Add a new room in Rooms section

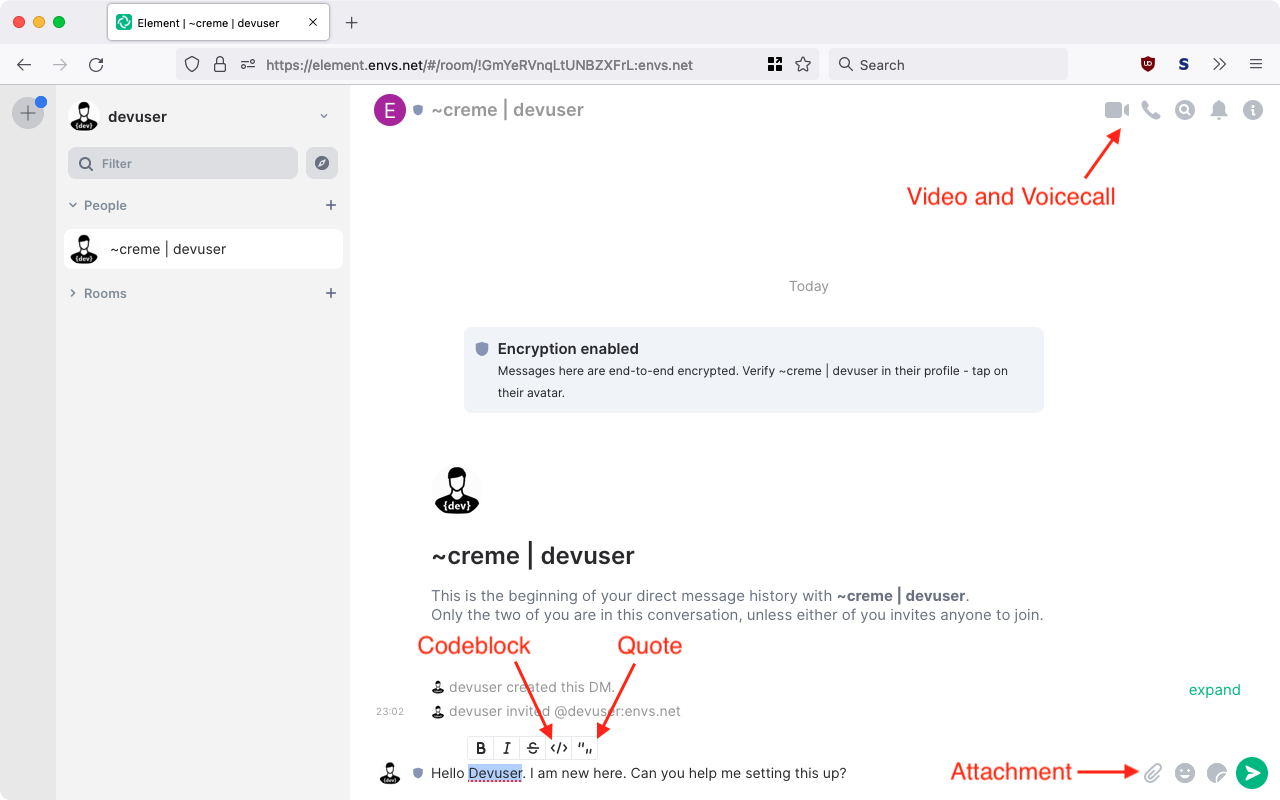point(331,293)
